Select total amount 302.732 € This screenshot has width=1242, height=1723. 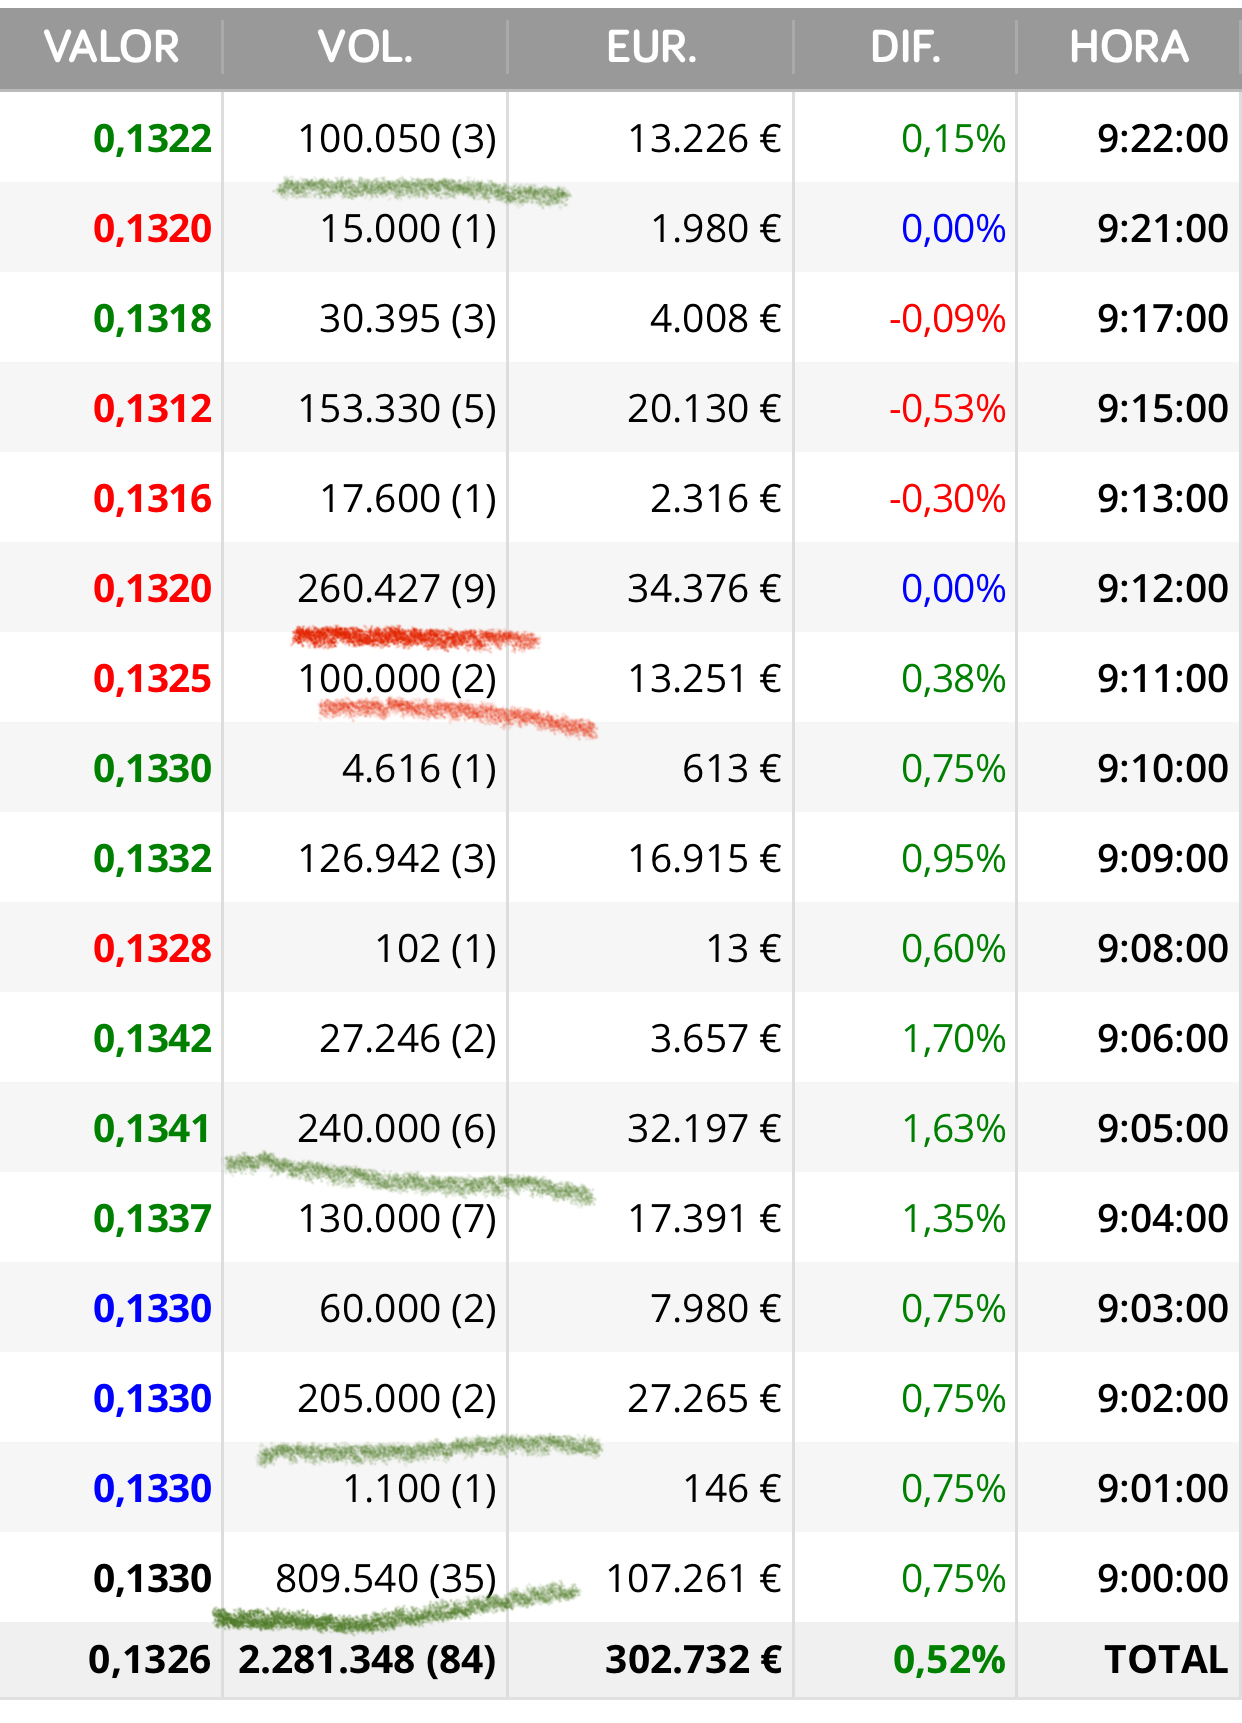693,1660
